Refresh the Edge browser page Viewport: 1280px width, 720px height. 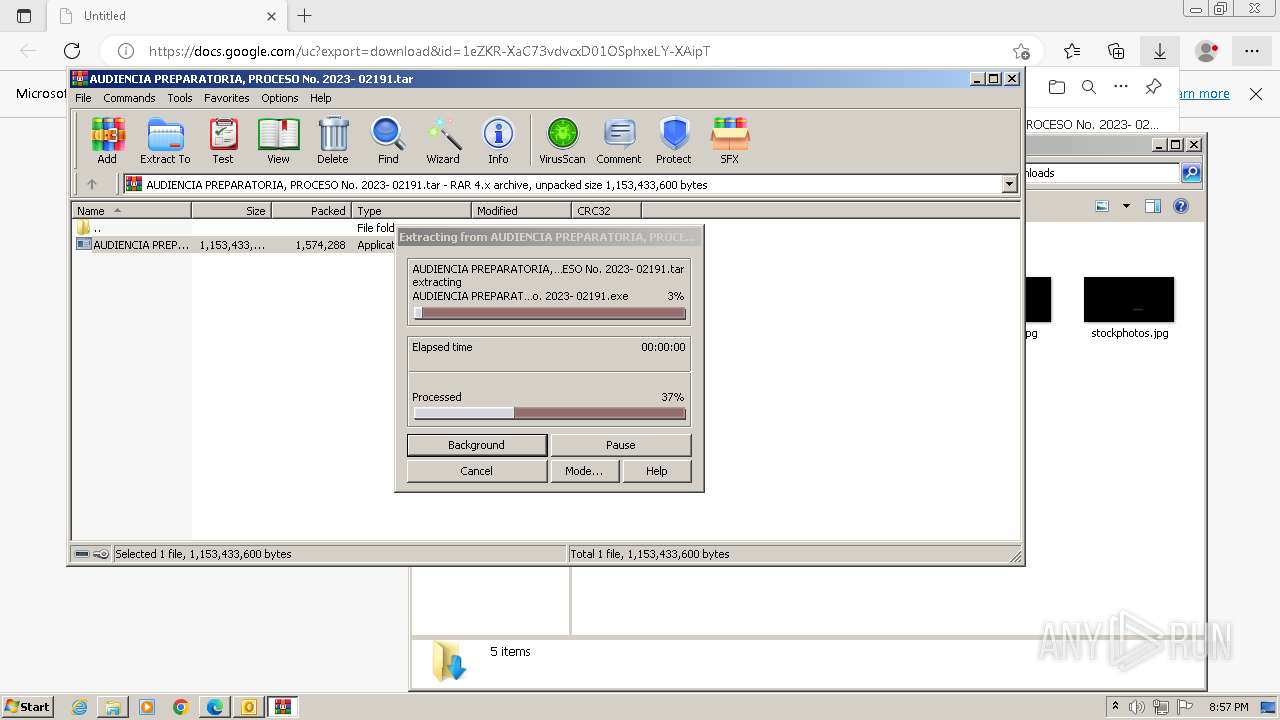coord(72,51)
